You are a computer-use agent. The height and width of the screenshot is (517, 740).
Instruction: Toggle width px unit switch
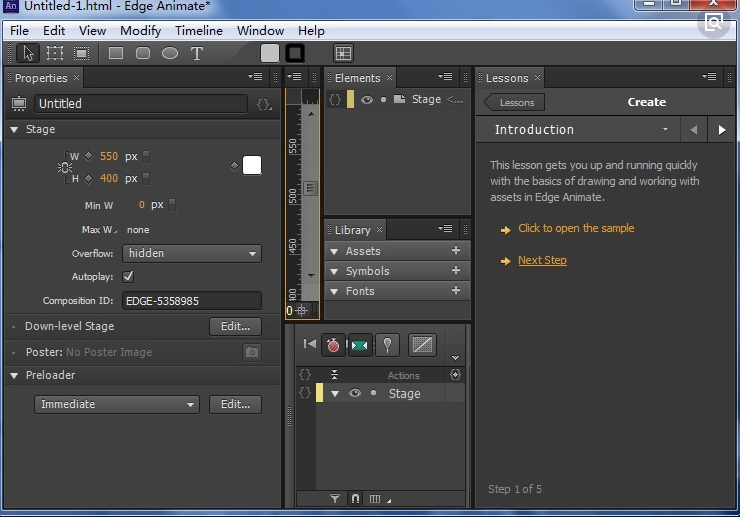[146, 156]
